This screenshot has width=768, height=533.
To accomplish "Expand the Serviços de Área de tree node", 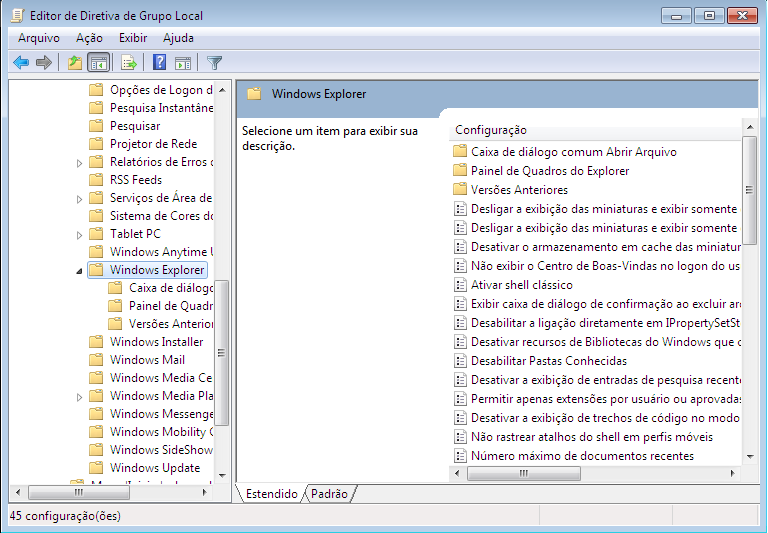I will [79, 199].
